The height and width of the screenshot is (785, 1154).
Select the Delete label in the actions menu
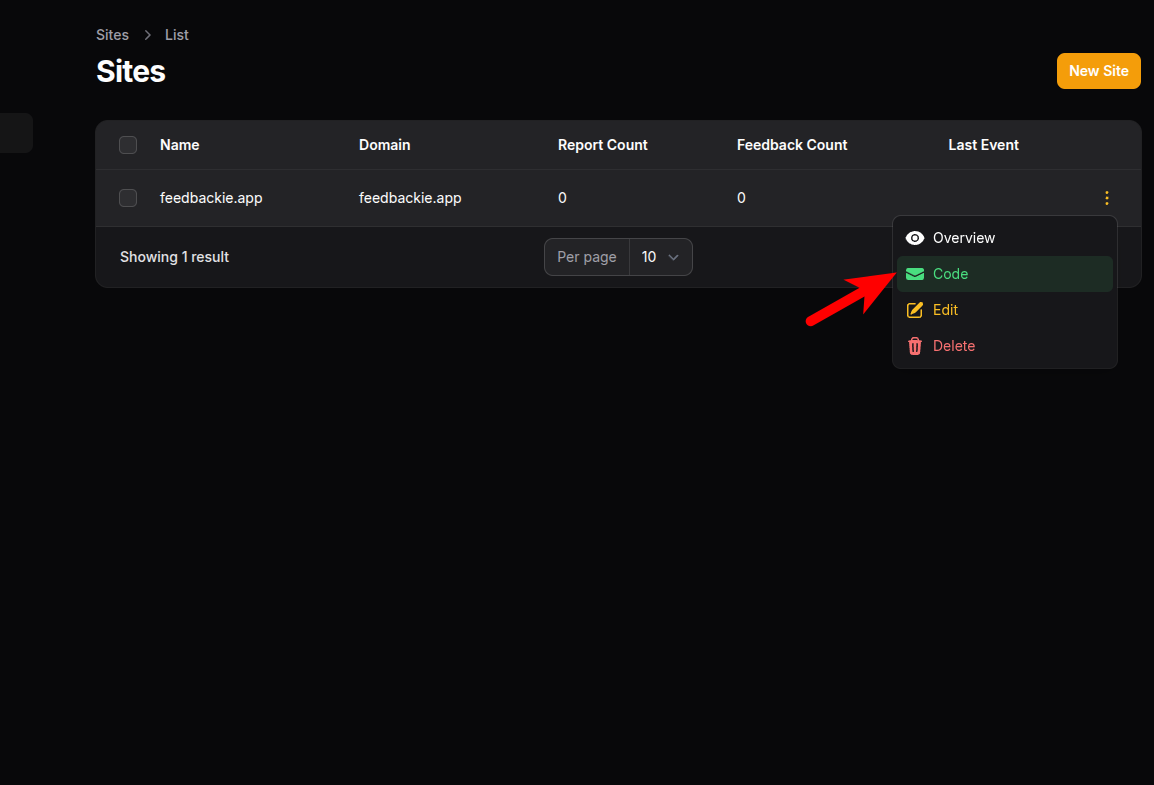tap(953, 346)
